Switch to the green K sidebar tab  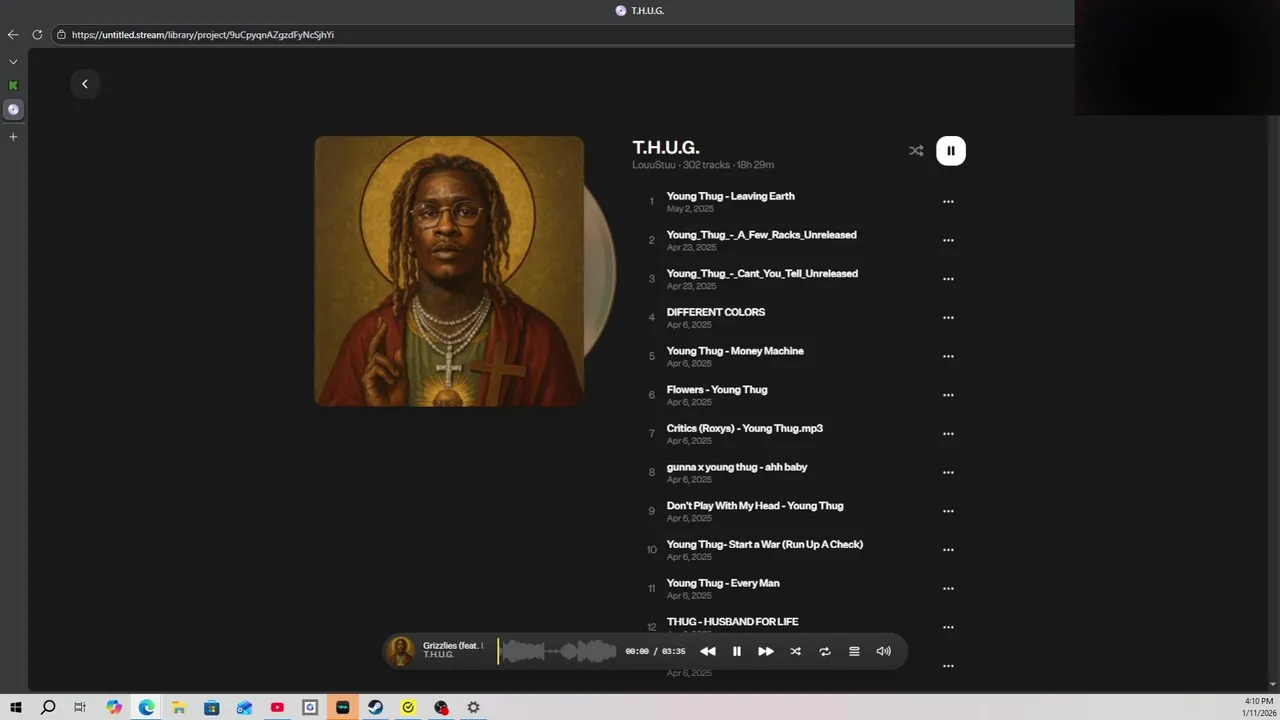[x=13, y=86]
